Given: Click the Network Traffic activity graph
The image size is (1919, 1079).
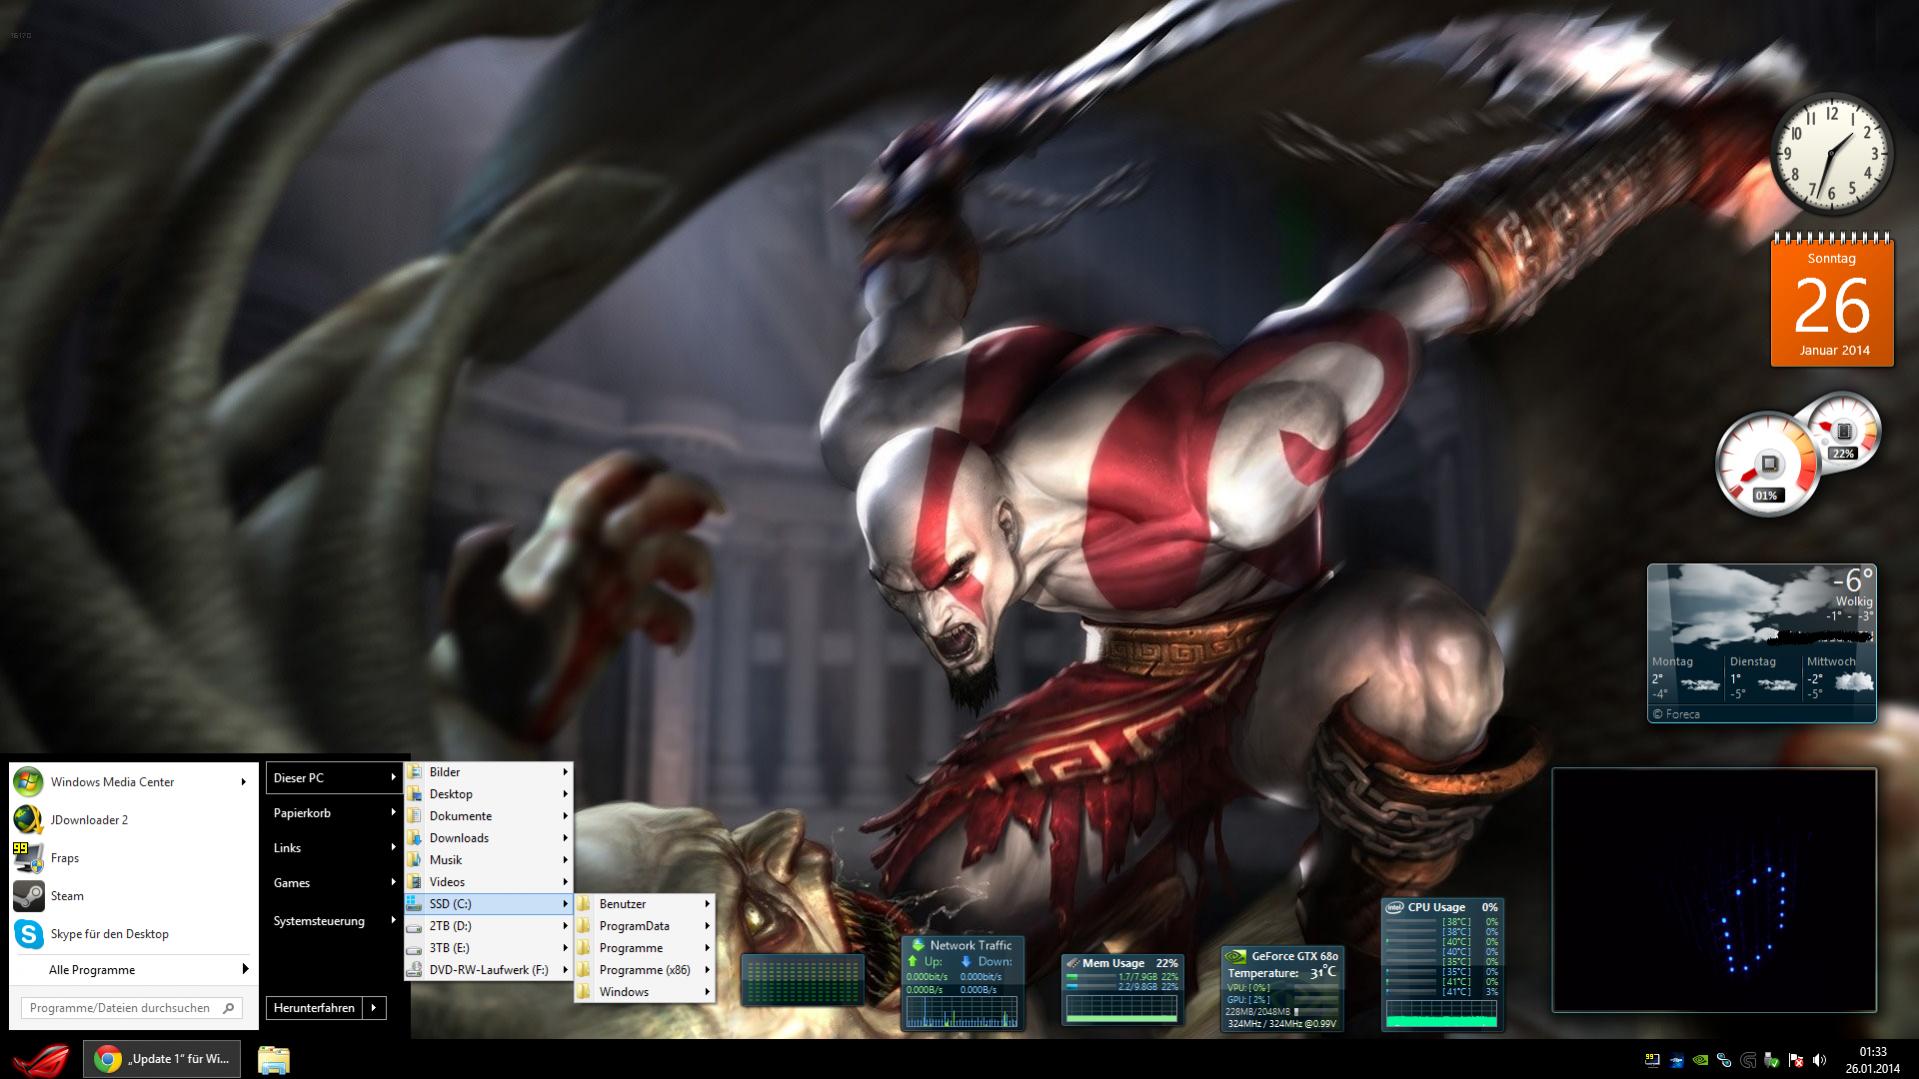Looking at the screenshot, I should 962,1011.
